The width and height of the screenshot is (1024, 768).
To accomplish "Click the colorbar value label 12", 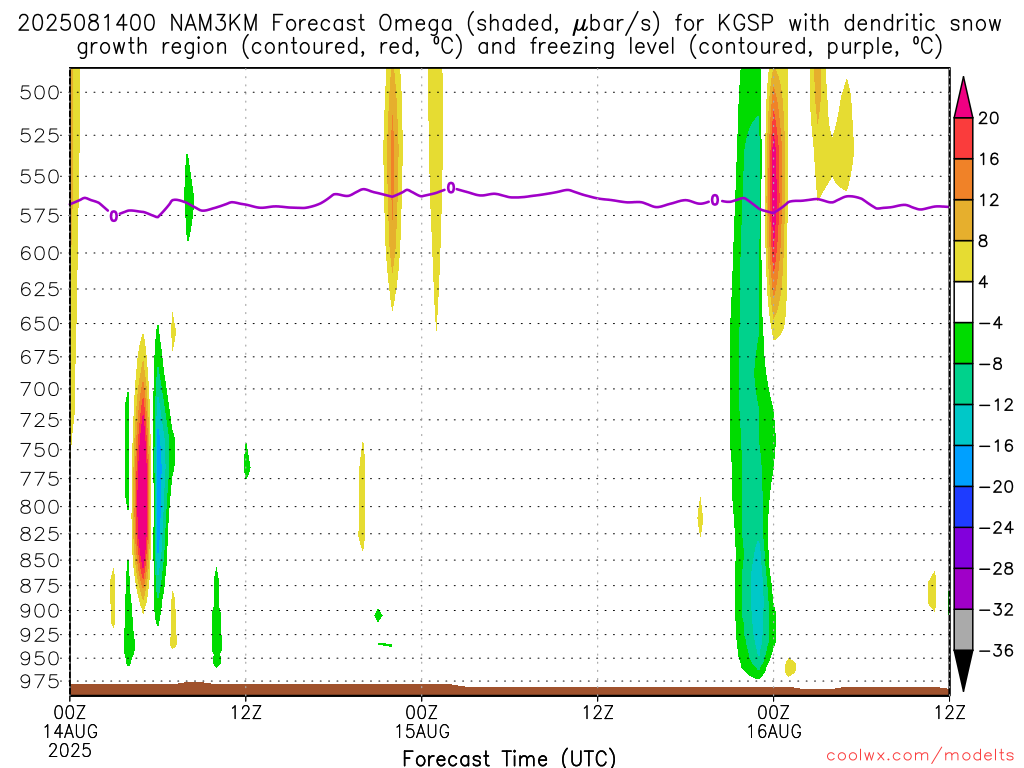I will [989, 200].
